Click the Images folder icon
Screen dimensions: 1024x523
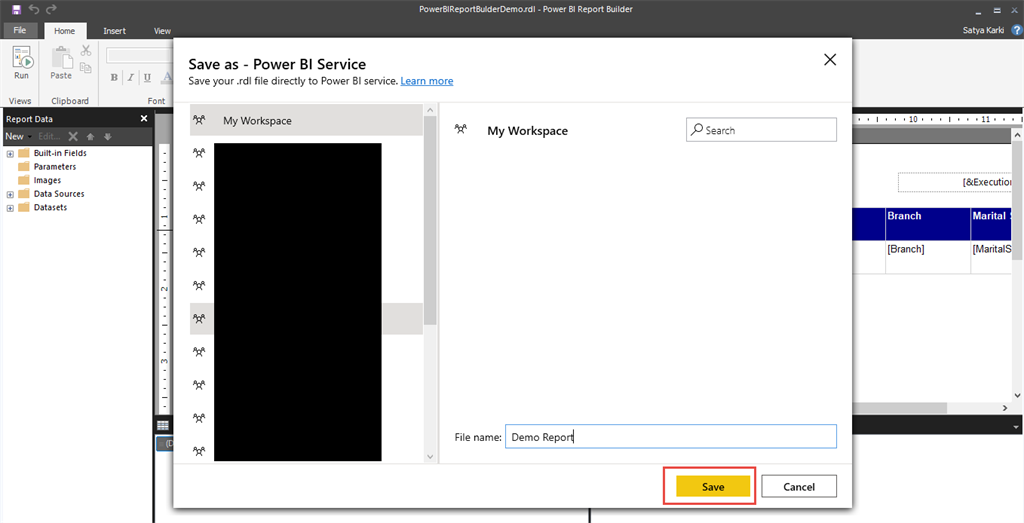(x=24, y=180)
